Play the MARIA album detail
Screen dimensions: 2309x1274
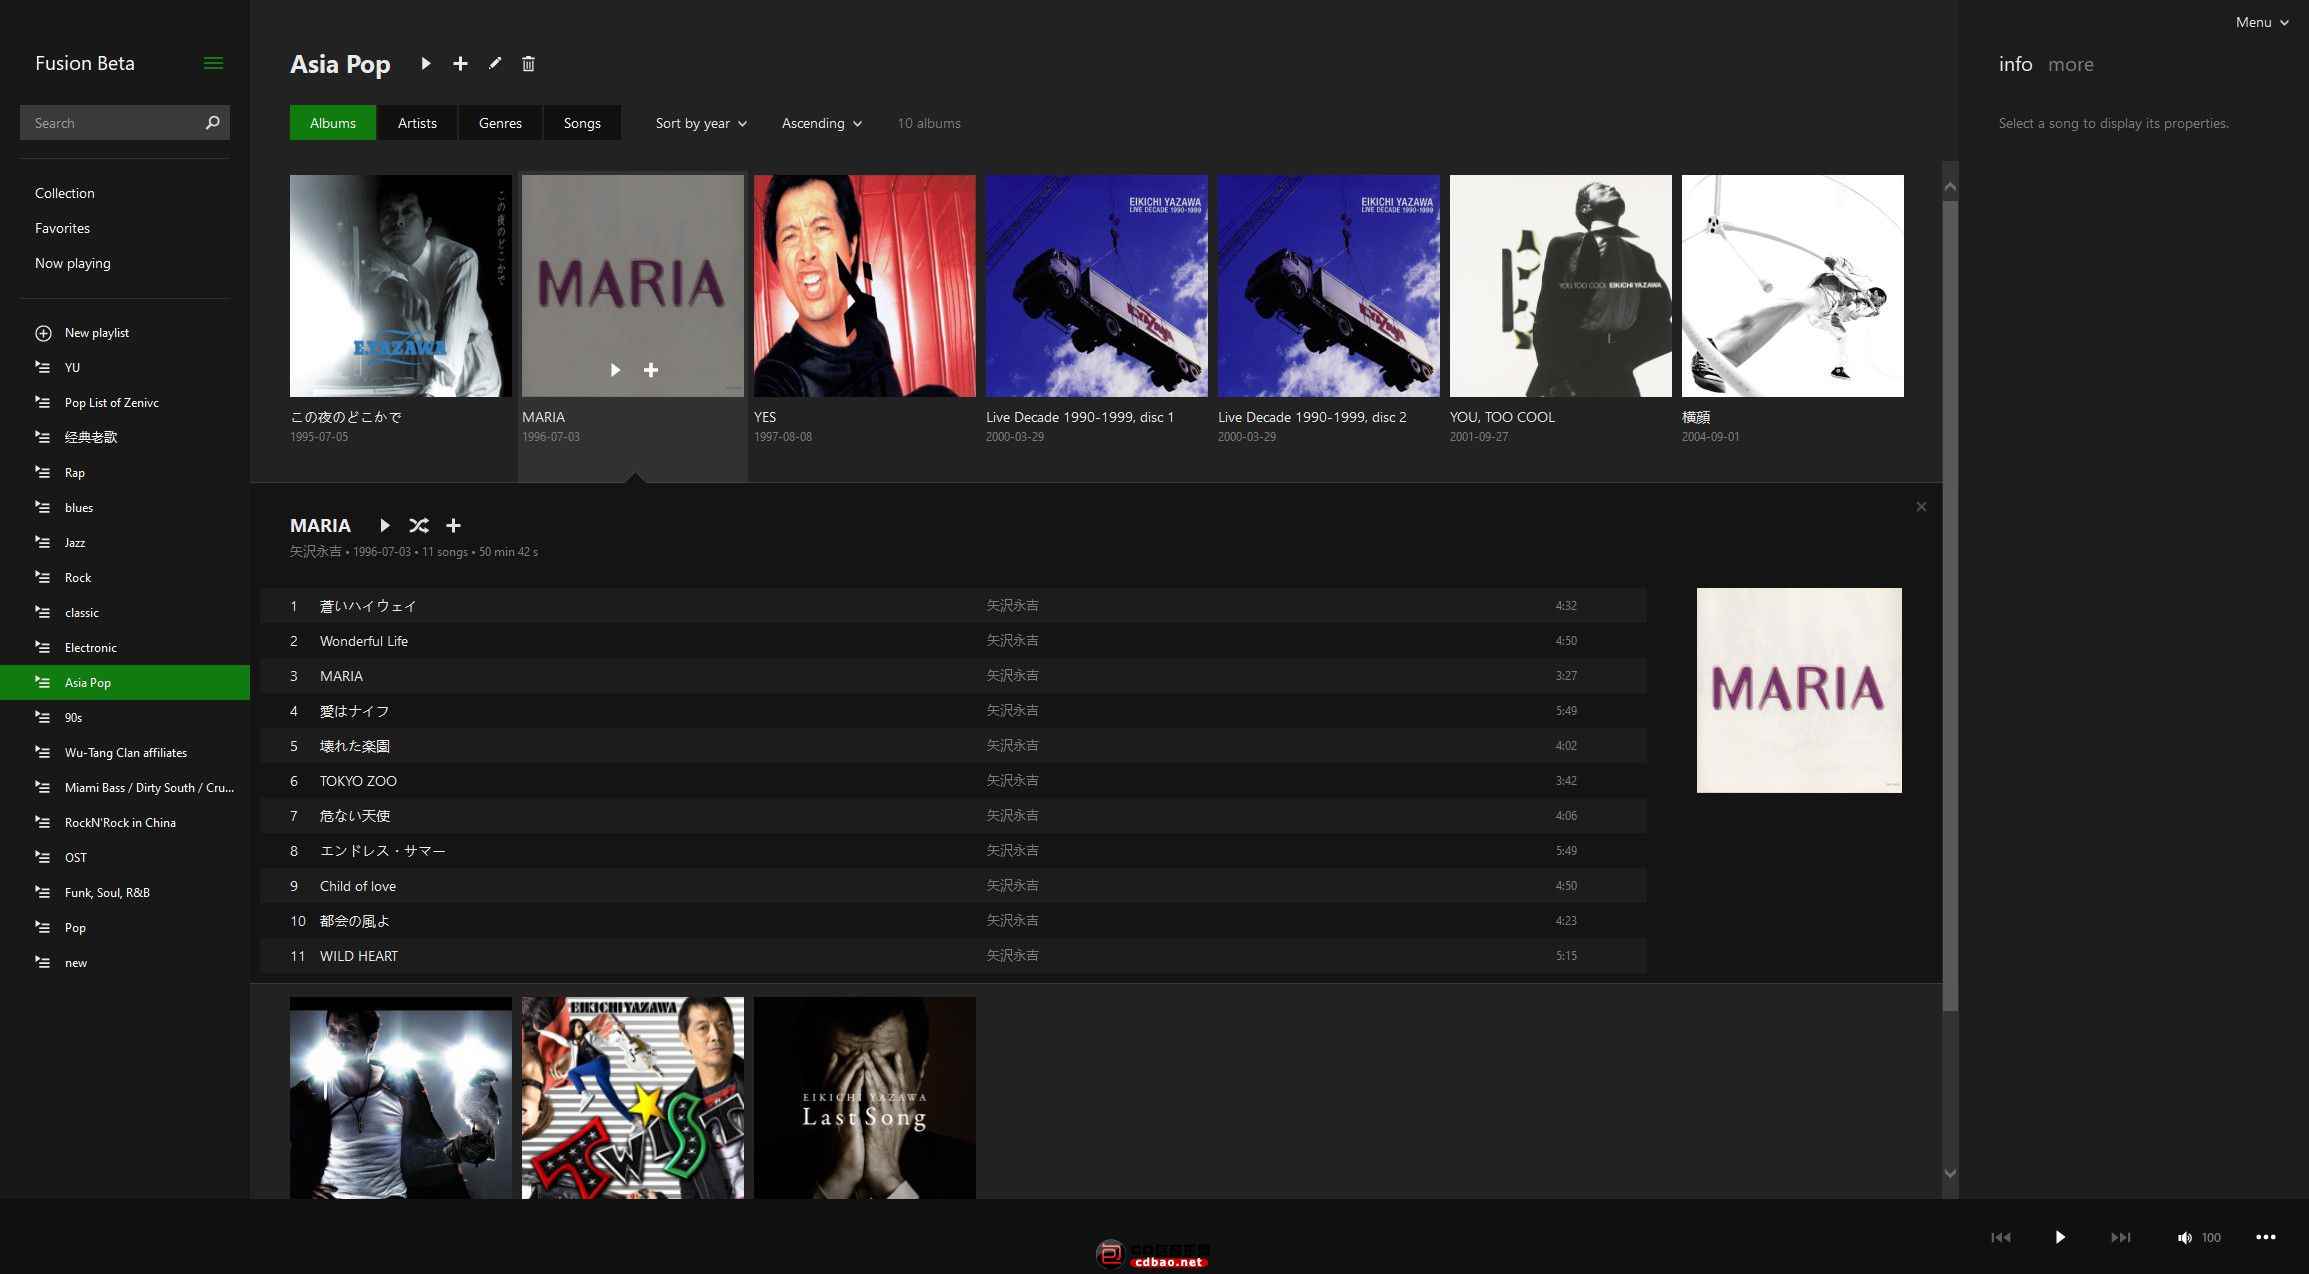[x=384, y=526]
